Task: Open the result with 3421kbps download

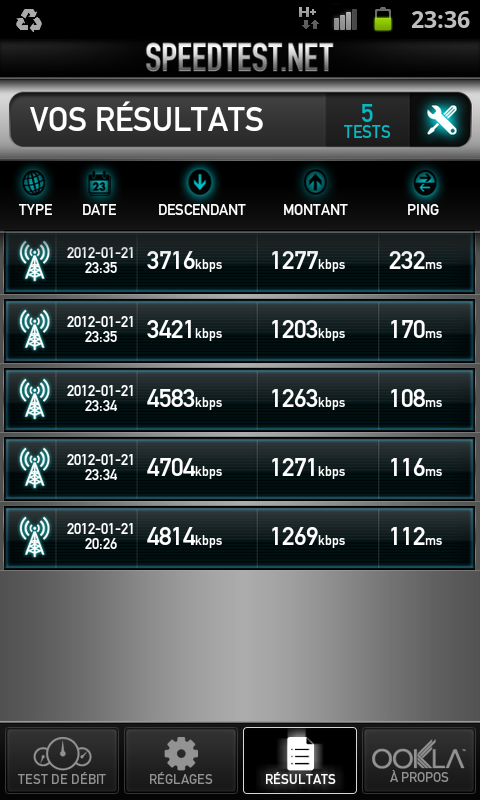Action: point(240,330)
